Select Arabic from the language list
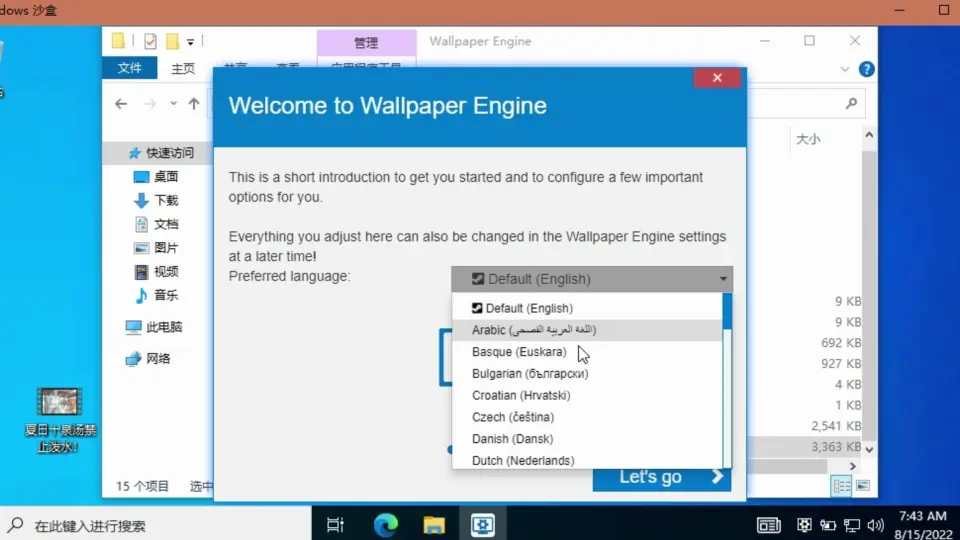This screenshot has height=540, width=960. [x=587, y=330]
